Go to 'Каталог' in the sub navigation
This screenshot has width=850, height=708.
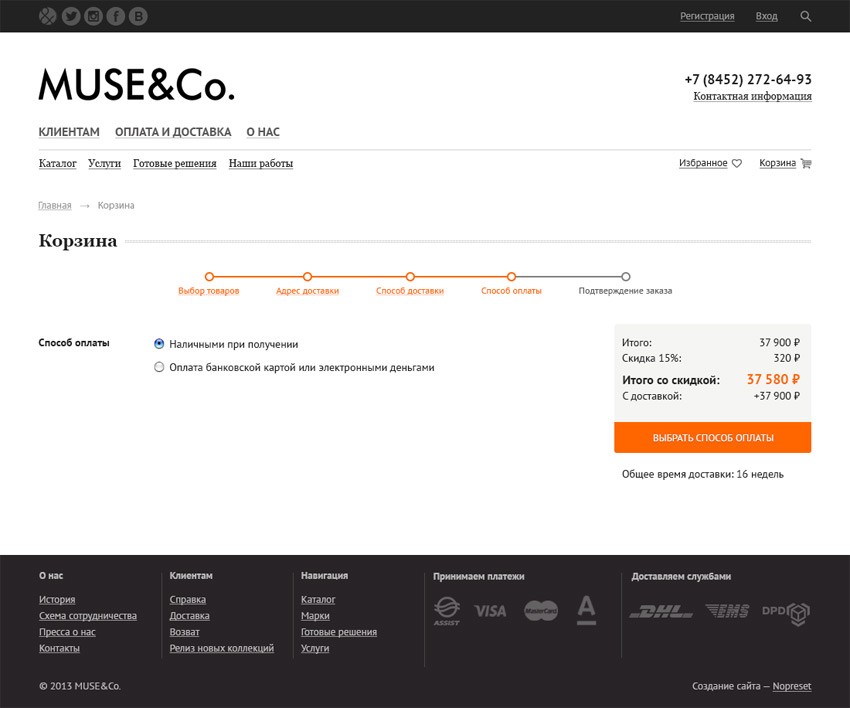[x=57, y=163]
